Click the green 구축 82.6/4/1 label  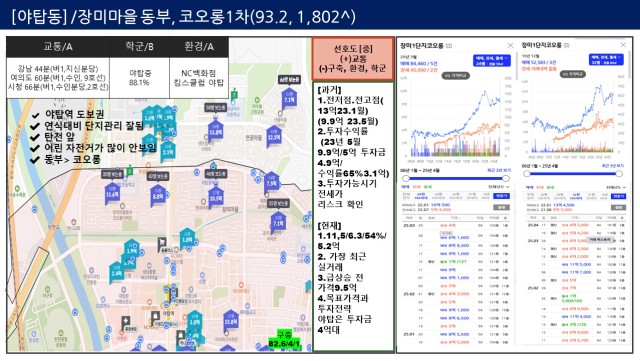(285, 340)
